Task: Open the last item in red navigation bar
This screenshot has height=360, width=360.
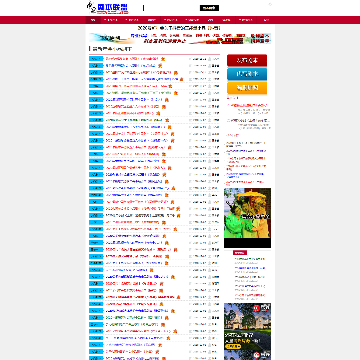Action: click(x=266, y=20)
